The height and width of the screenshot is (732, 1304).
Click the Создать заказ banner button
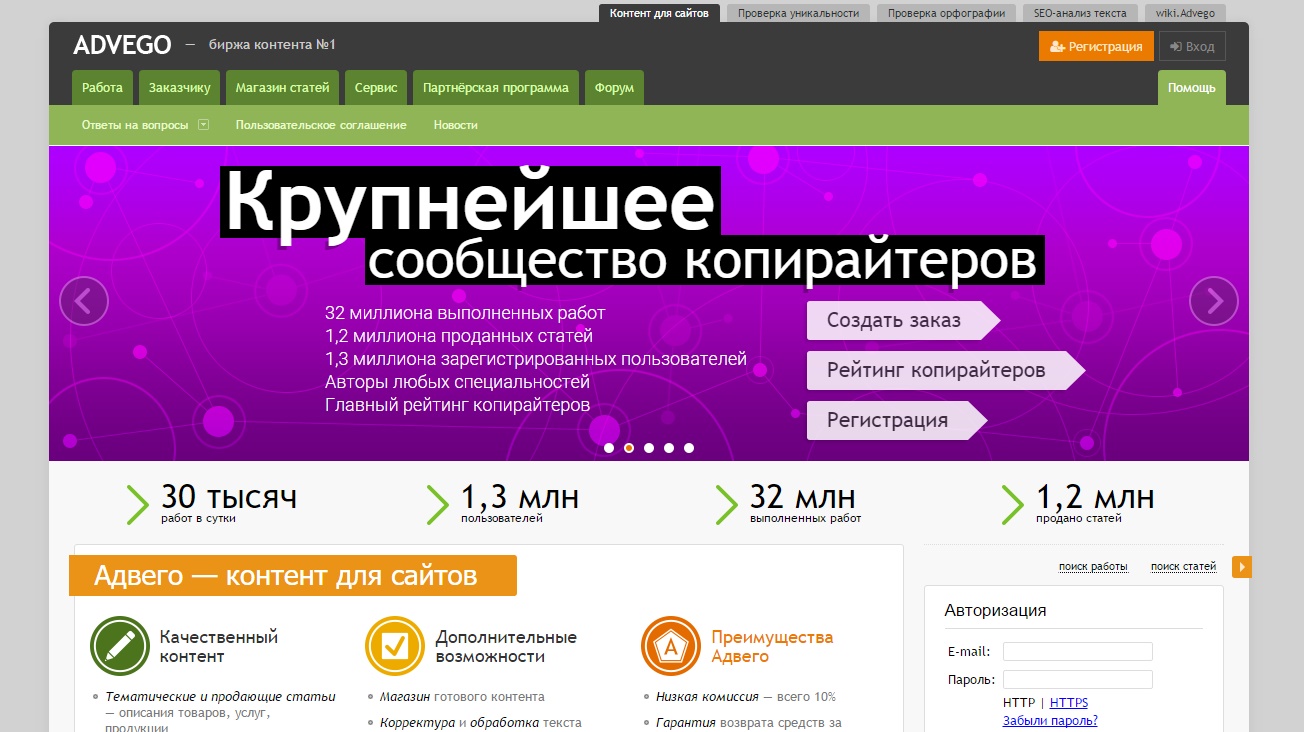click(895, 320)
